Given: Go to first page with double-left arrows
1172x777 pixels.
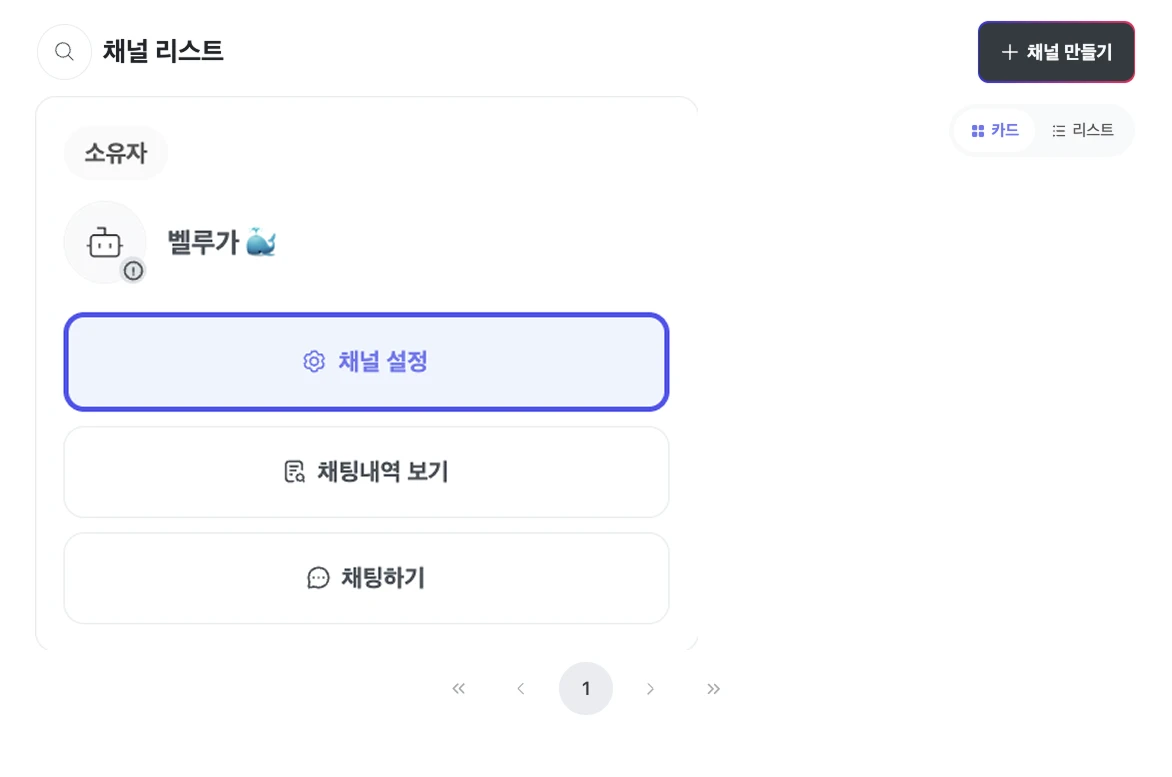Looking at the screenshot, I should [458, 688].
